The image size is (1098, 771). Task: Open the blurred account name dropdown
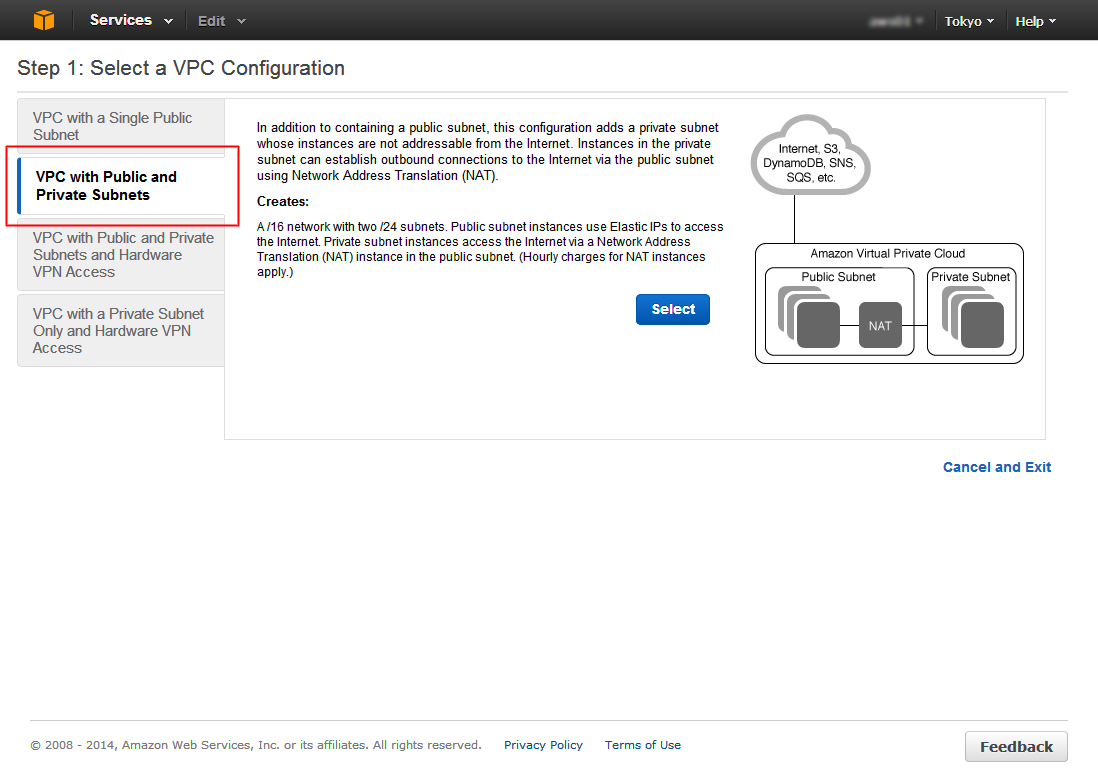point(896,21)
